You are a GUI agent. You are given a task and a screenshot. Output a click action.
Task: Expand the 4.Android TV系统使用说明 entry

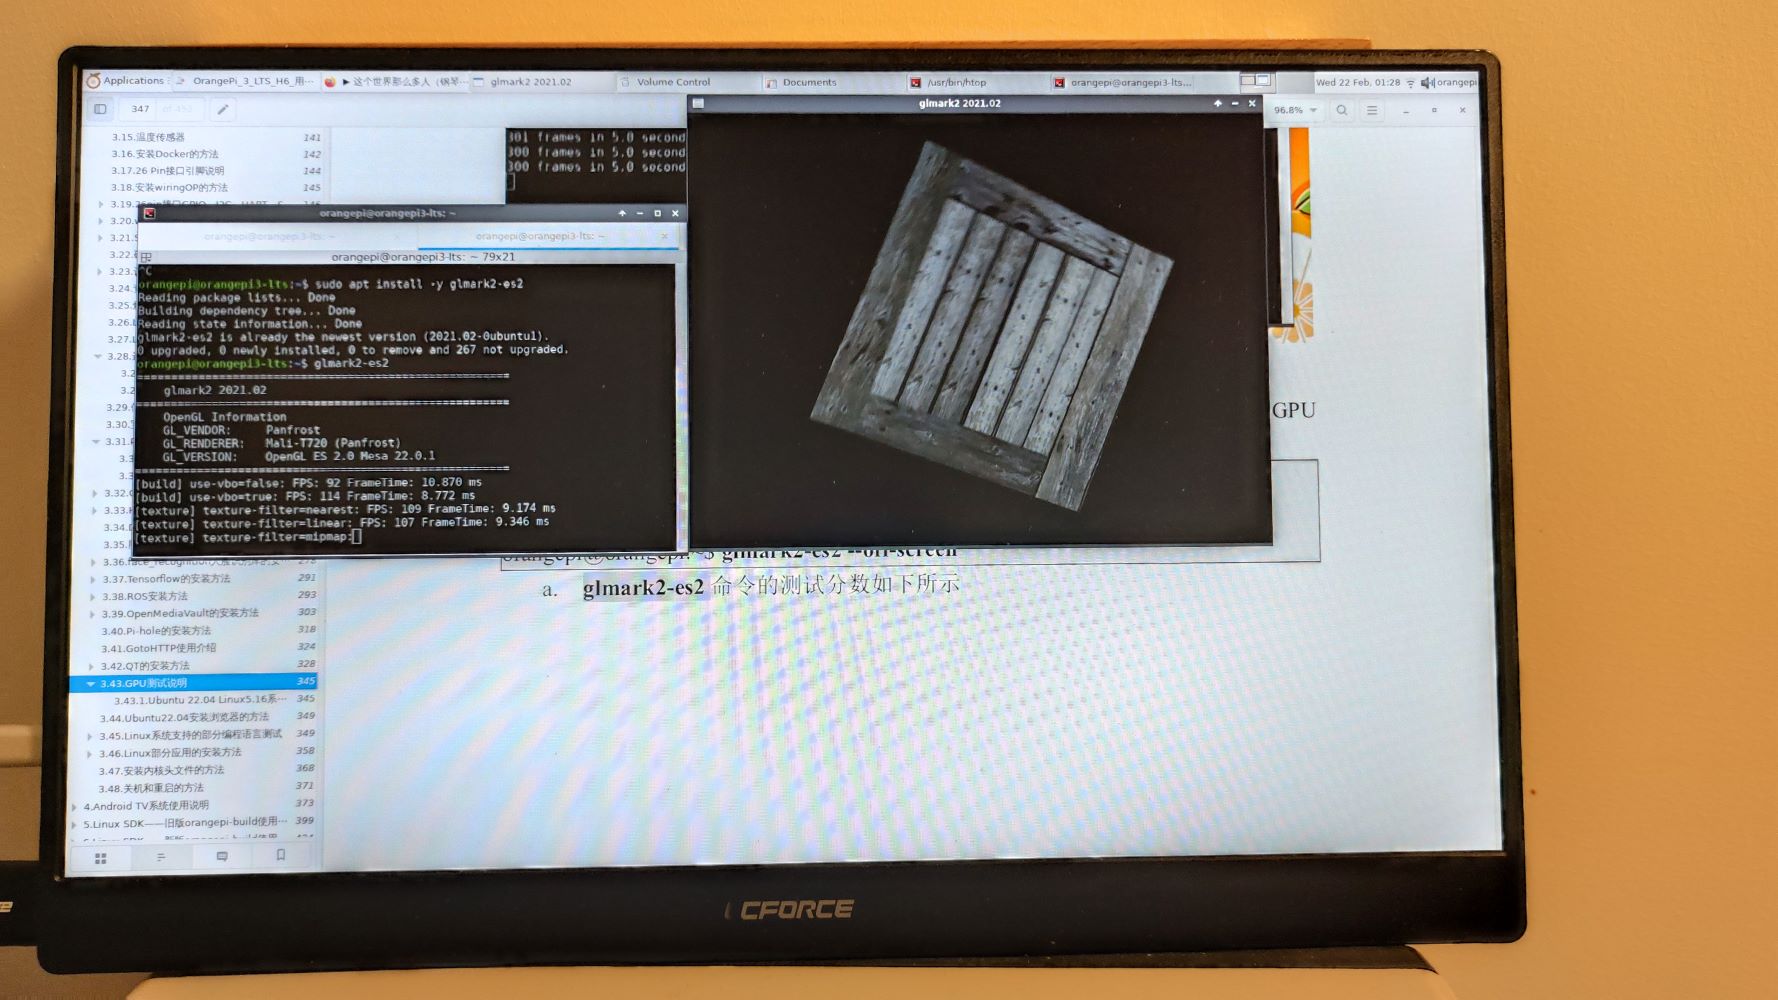click(x=75, y=806)
